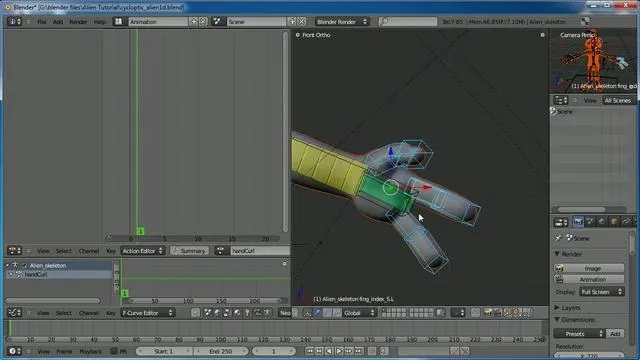640x360 pixels.
Task: Click the Start frame field
Action: tap(164, 351)
